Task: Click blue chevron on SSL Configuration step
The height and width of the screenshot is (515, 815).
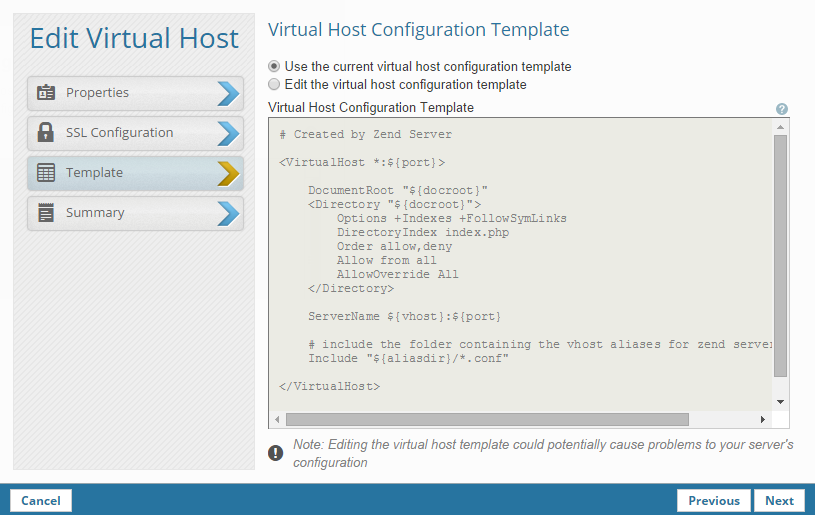Action: [x=228, y=133]
